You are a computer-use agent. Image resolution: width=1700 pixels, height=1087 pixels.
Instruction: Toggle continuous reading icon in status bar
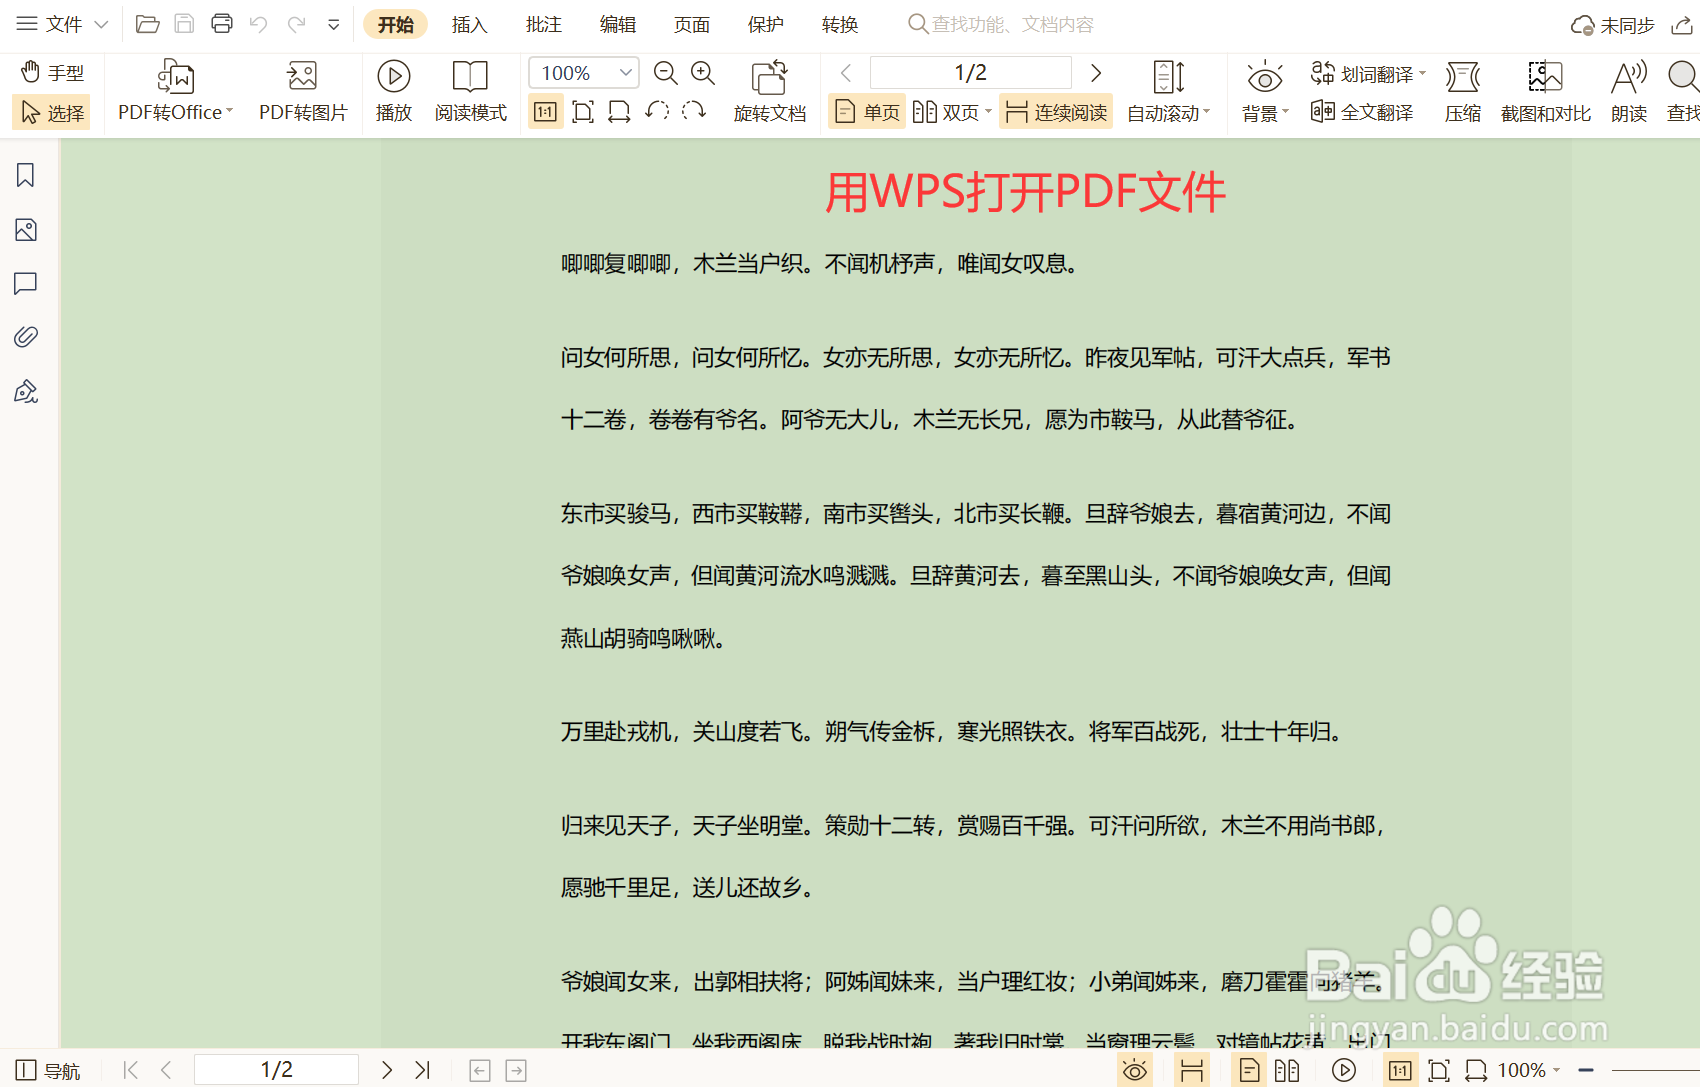[1192, 1070]
